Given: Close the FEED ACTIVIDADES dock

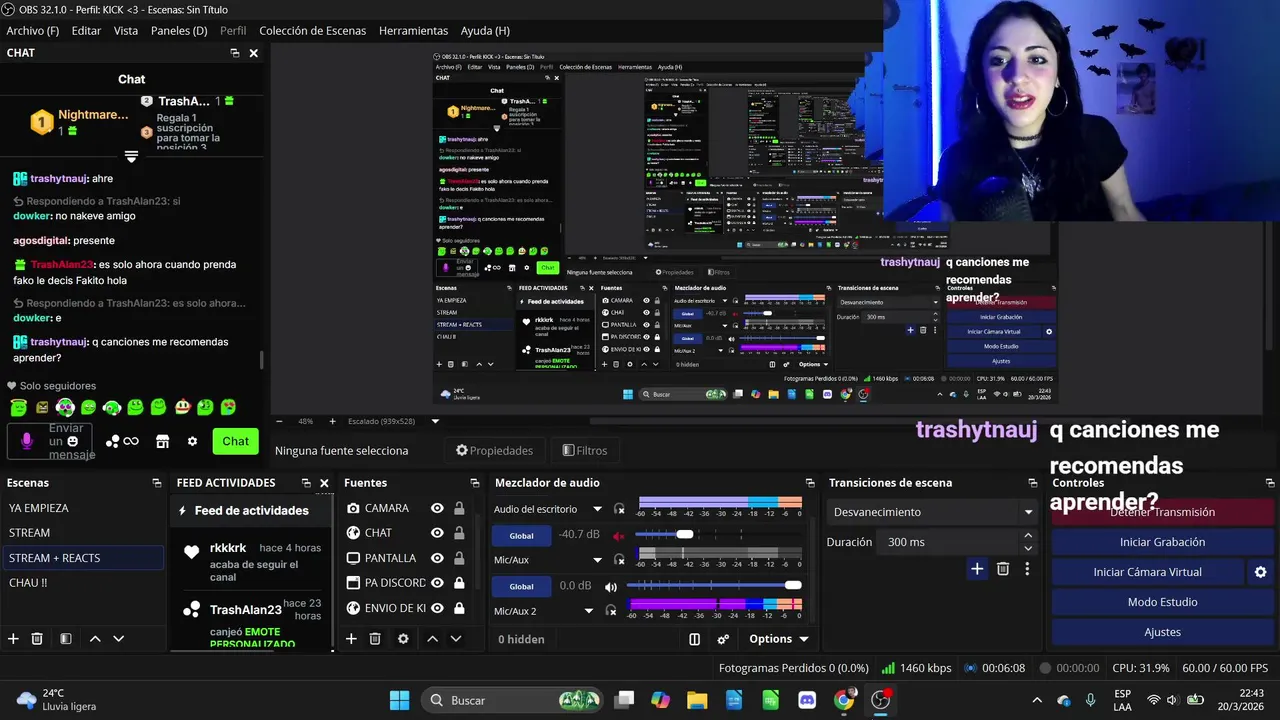Looking at the screenshot, I should (x=324, y=483).
